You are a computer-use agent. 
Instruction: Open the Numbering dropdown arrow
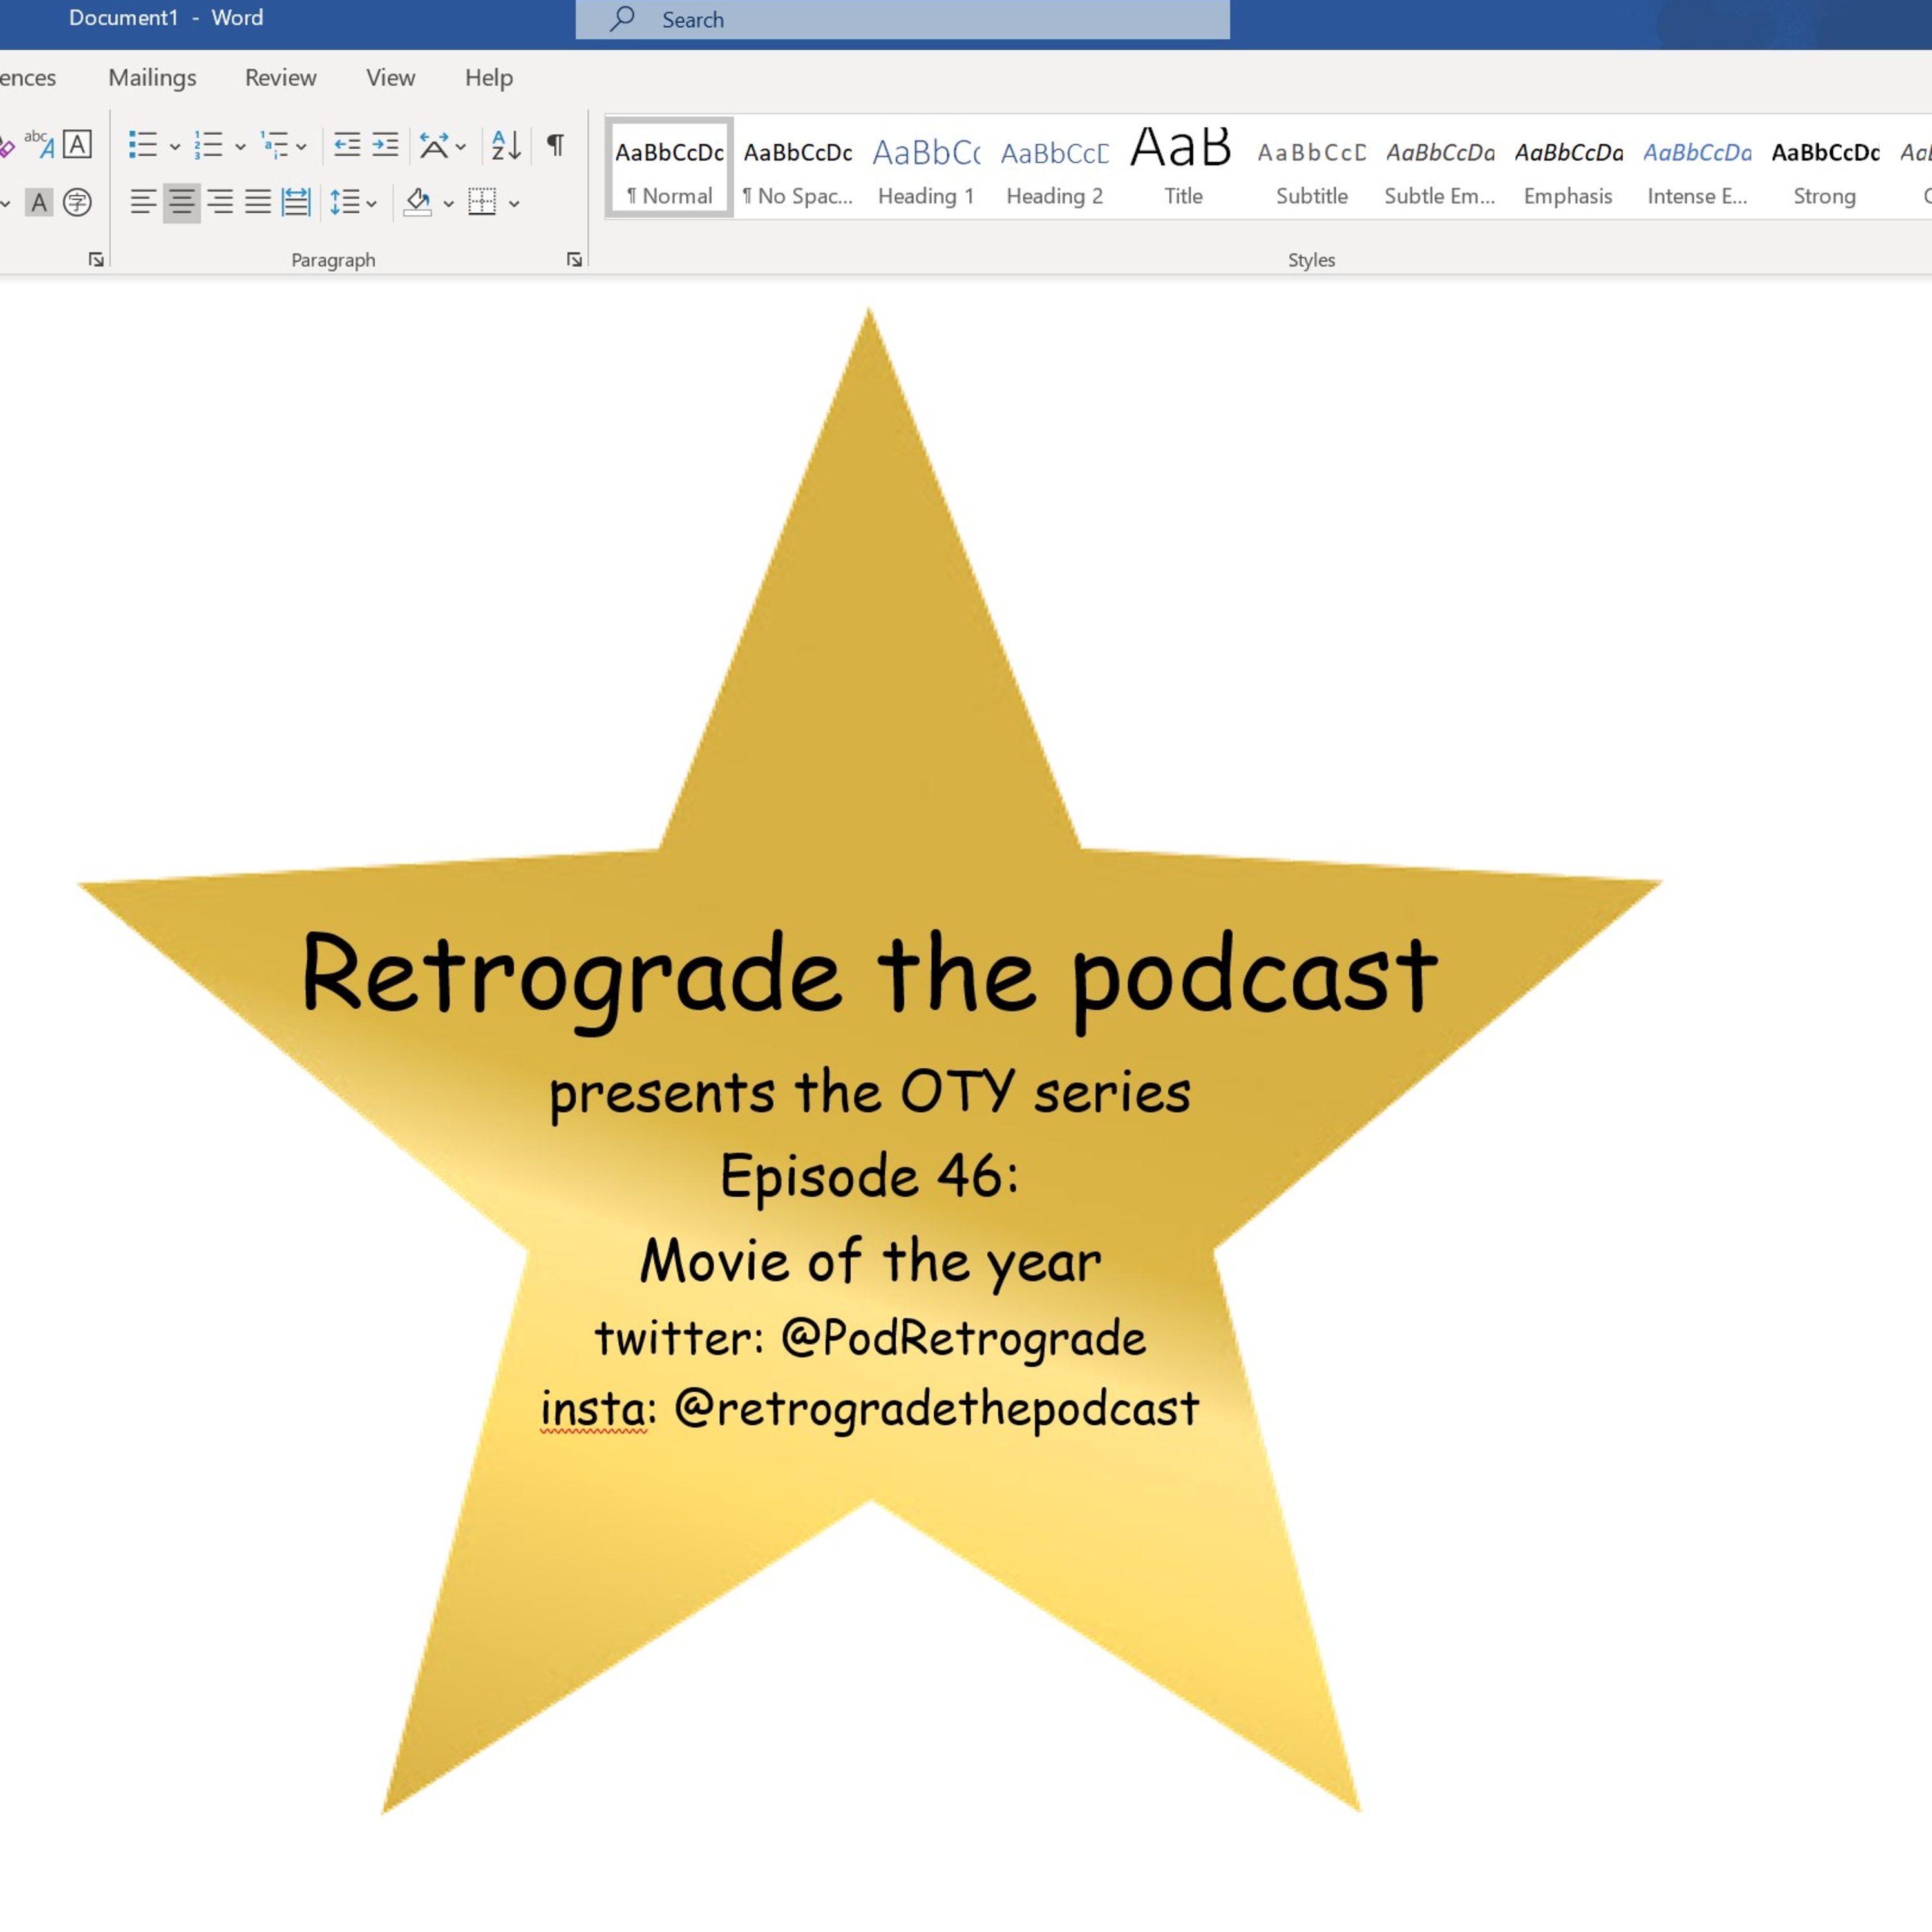point(240,147)
